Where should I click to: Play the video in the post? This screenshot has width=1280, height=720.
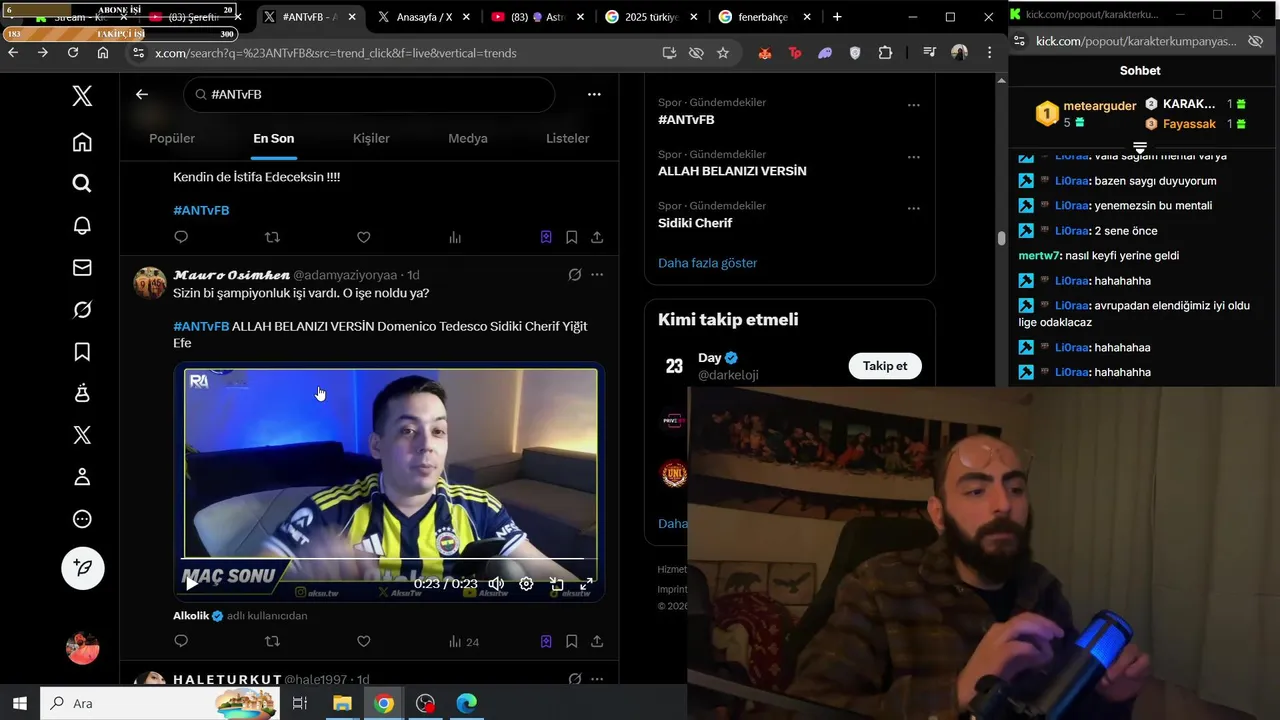(192, 584)
